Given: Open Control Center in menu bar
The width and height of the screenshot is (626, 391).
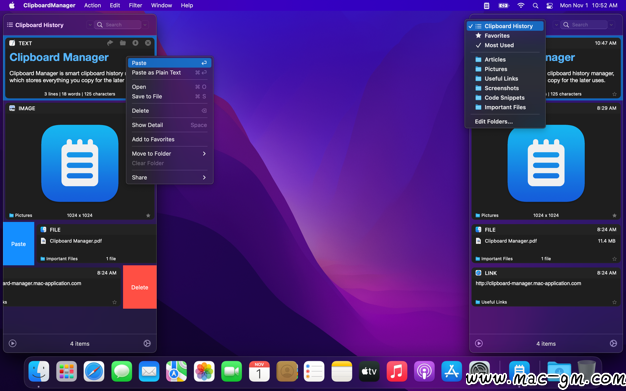Looking at the screenshot, I should 550,6.
